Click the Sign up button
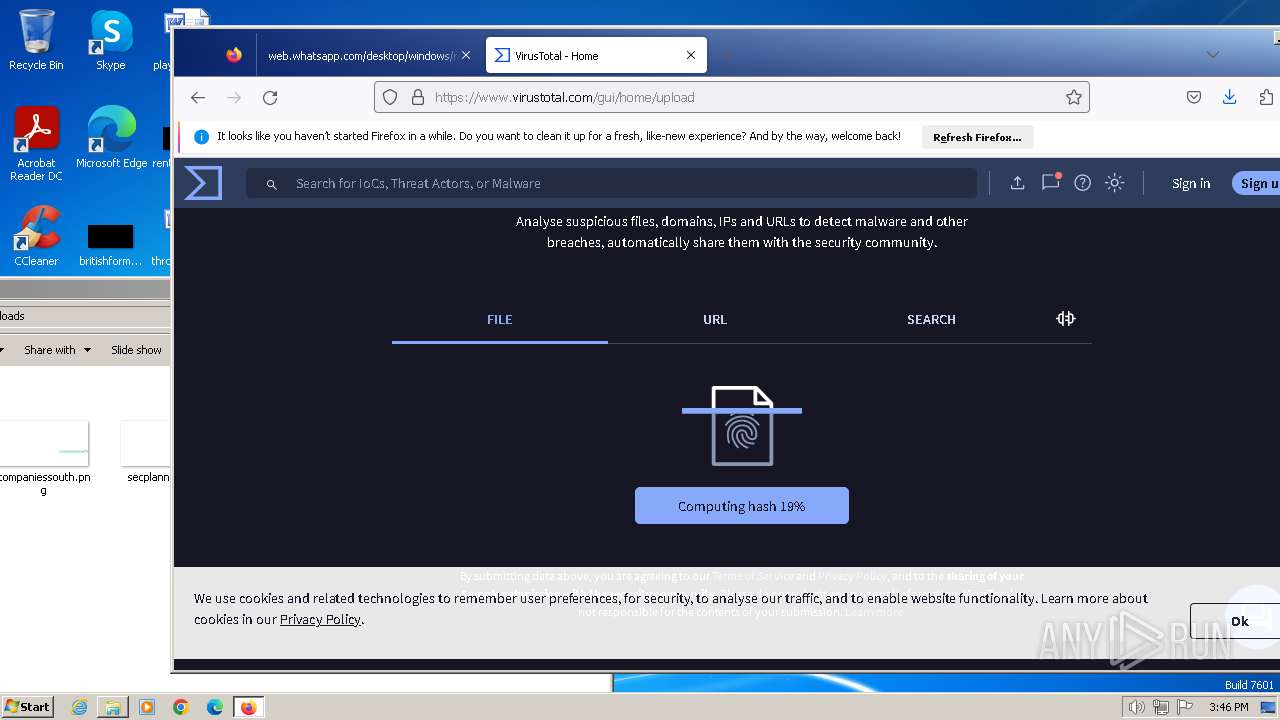Viewport: 1280px width, 720px height. tap(1256, 183)
